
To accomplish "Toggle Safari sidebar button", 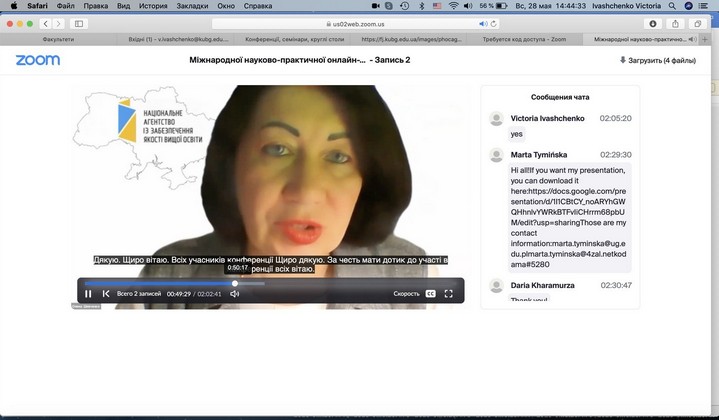I will point(80,23).
